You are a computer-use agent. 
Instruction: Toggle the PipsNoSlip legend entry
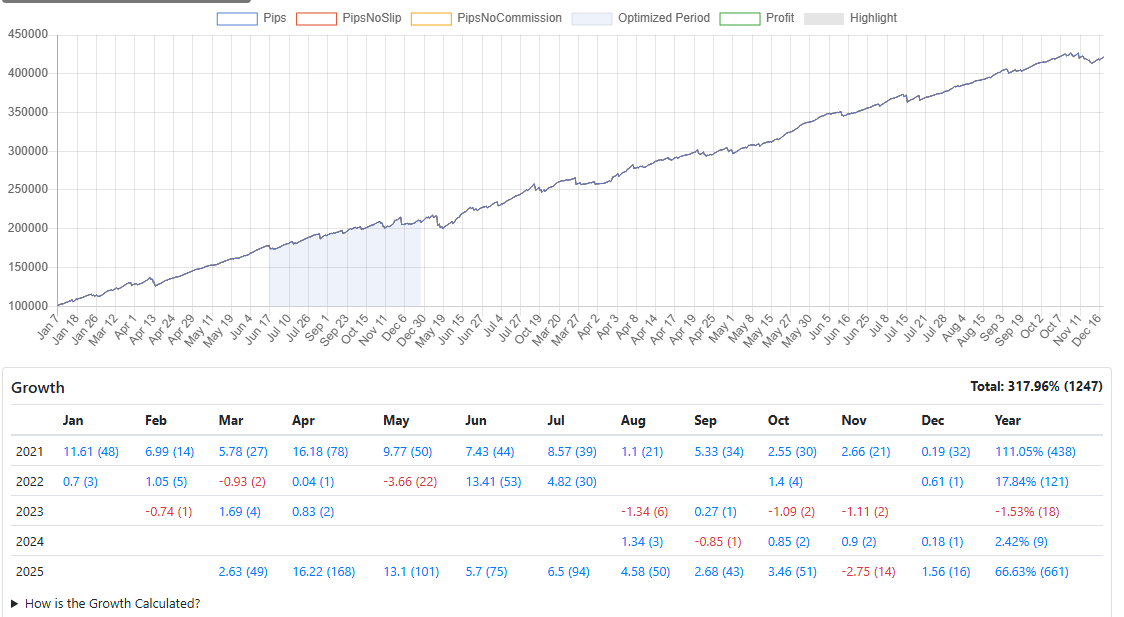[348, 18]
